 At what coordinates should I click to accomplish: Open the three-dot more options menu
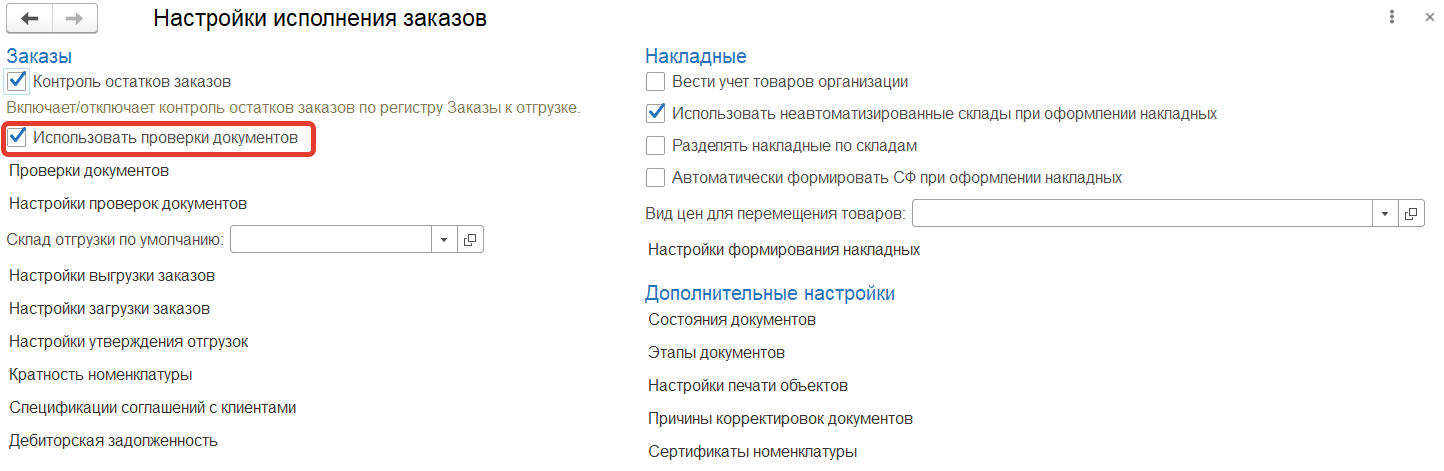pyautogui.click(x=1392, y=18)
